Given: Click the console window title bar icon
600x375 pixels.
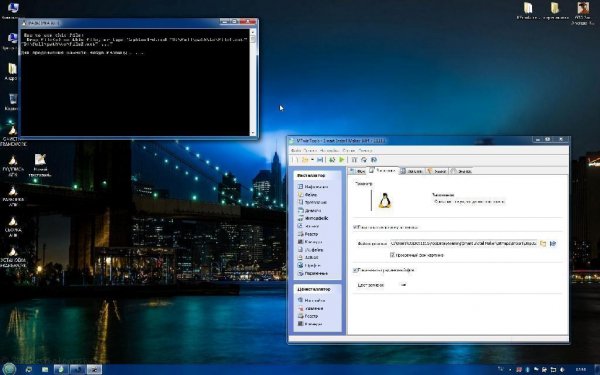Looking at the screenshot, I should tap(24, 23).
